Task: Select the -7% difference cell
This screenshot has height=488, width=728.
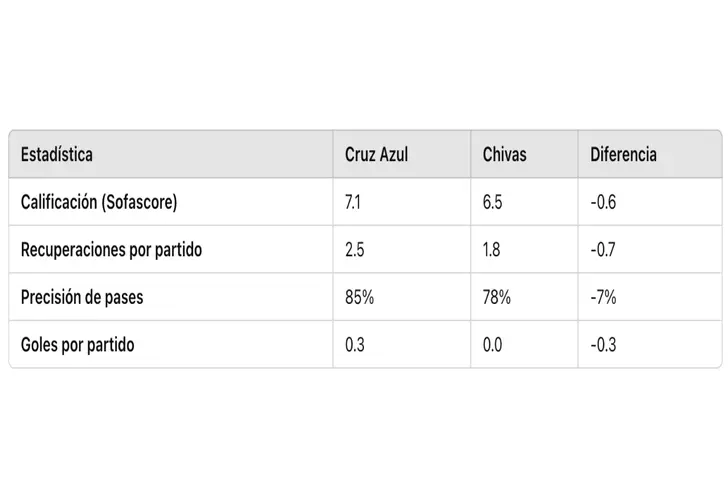Action: tap(603, 297)
